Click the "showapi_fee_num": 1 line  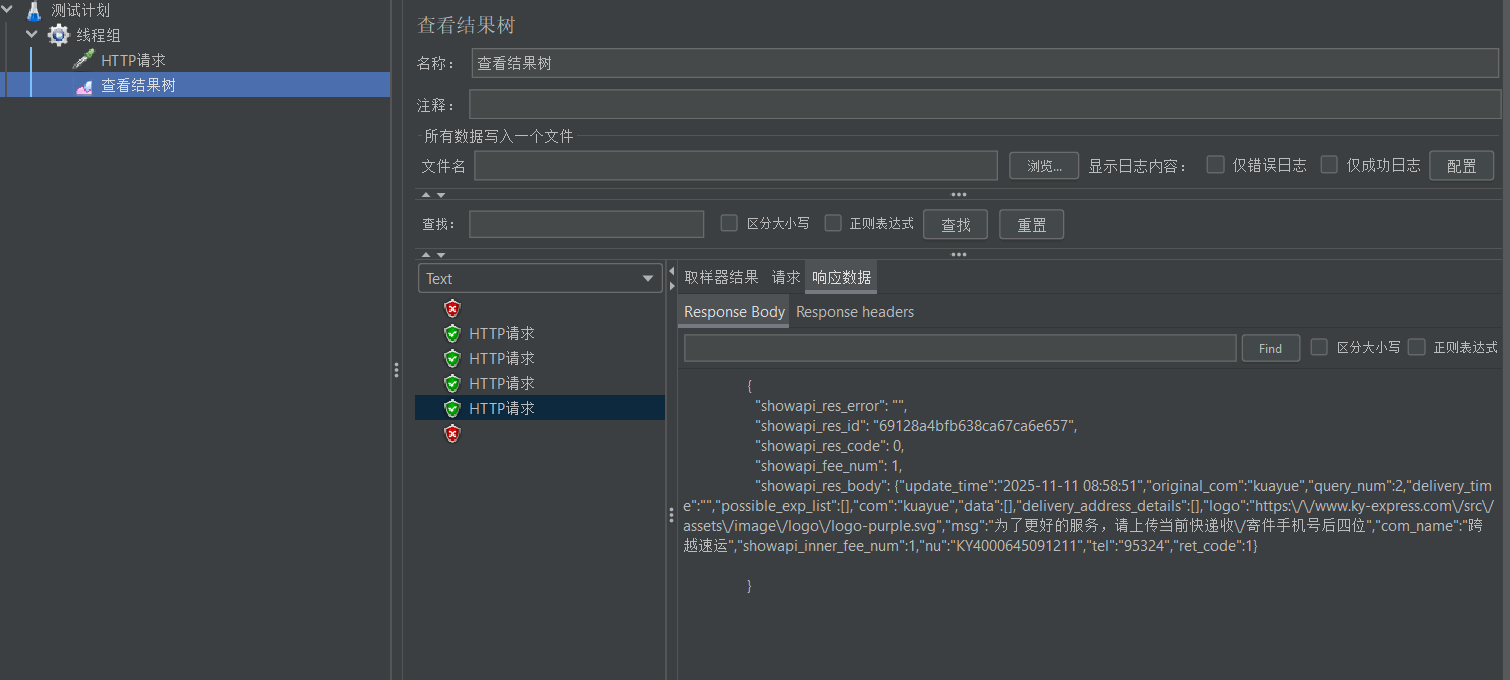click(829, 466)
